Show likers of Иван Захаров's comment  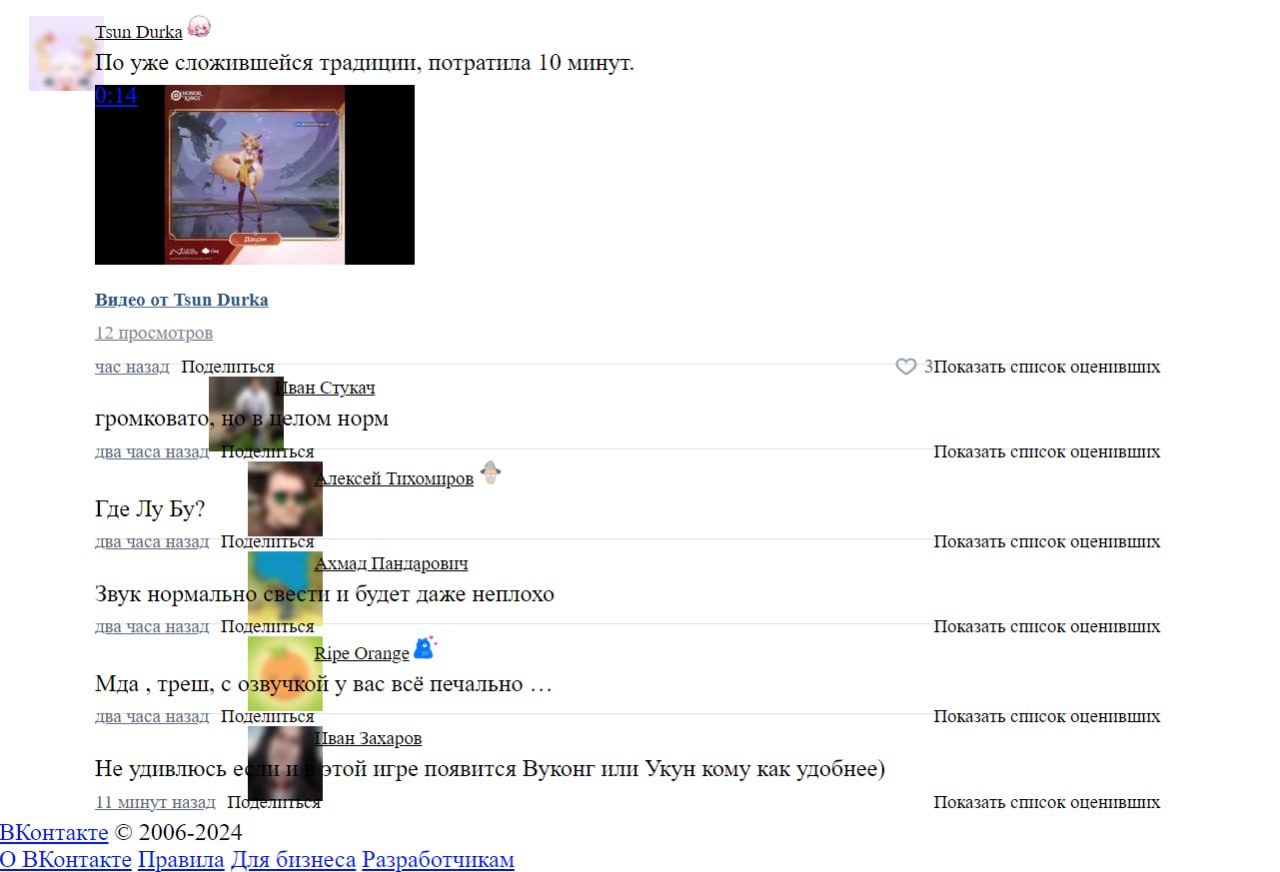click(1047, 802)
